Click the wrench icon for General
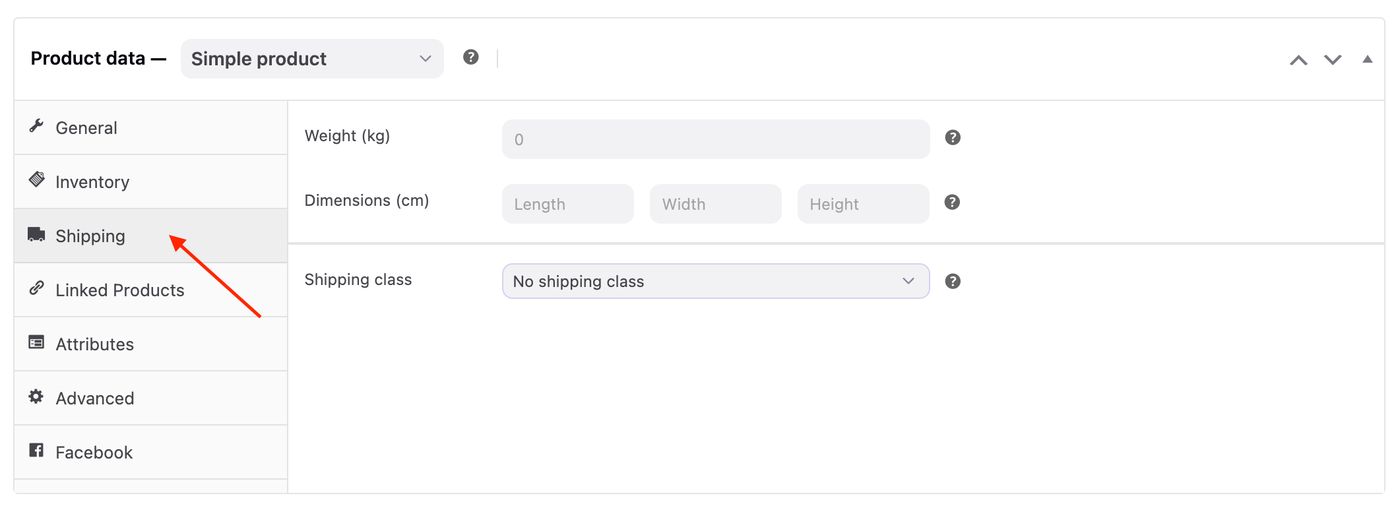Screen dimensions: 1400x508 point(37,126)
